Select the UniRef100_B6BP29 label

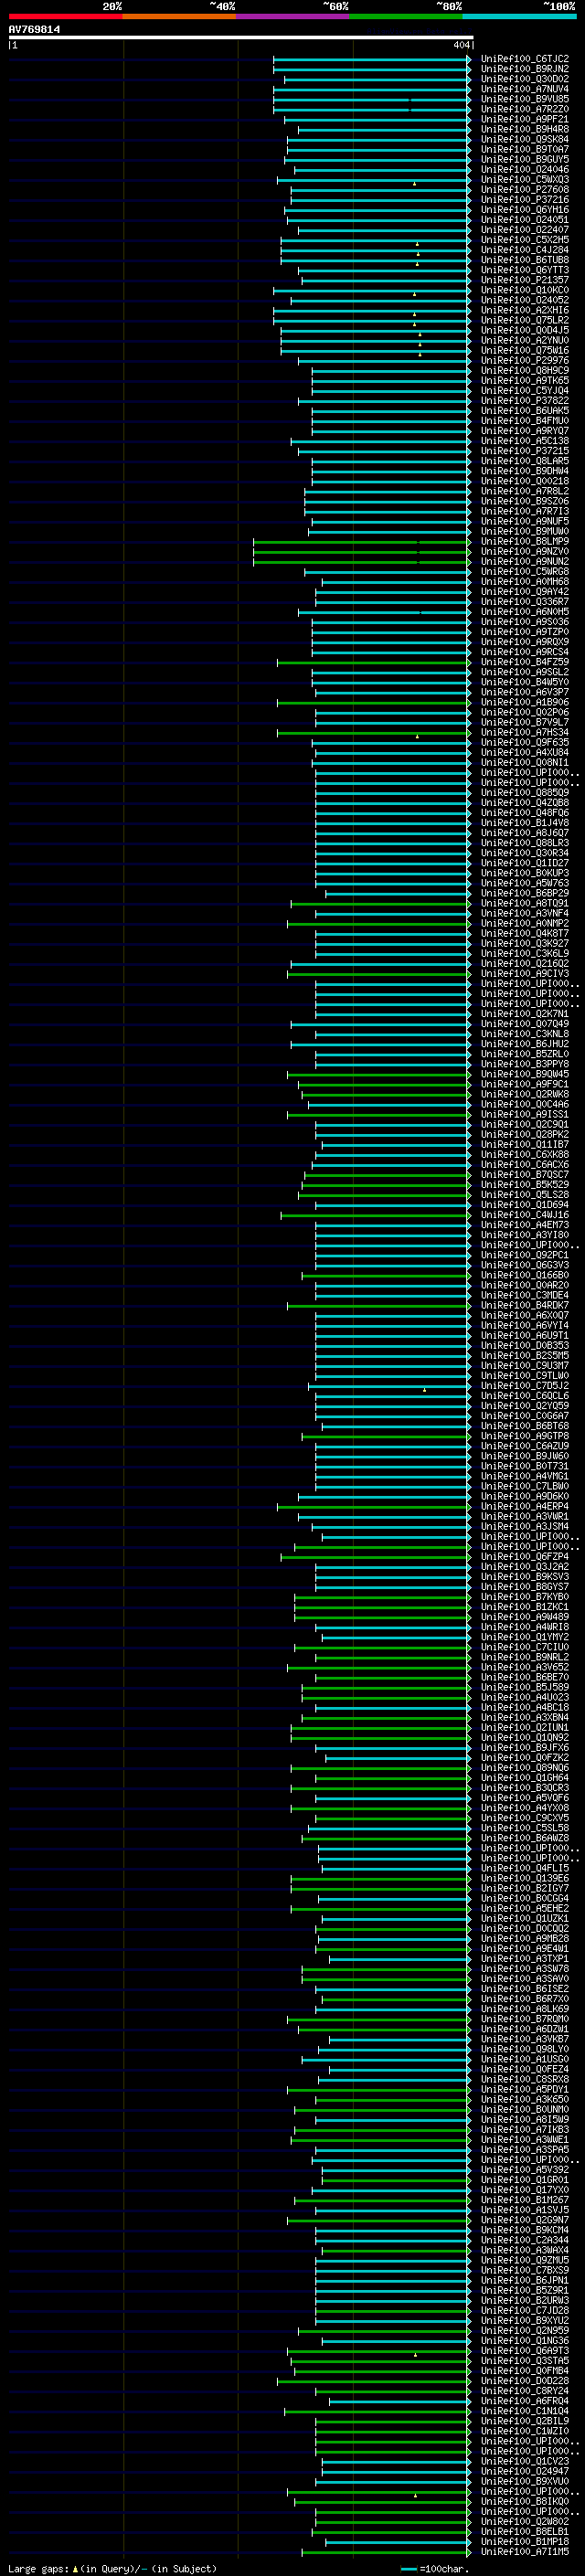(524, 893)
